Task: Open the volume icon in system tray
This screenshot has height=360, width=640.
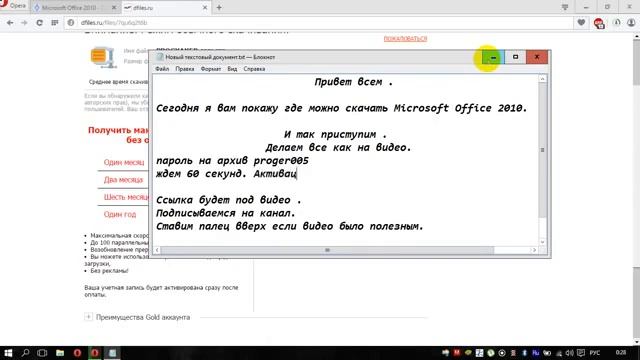Action: 569,353
